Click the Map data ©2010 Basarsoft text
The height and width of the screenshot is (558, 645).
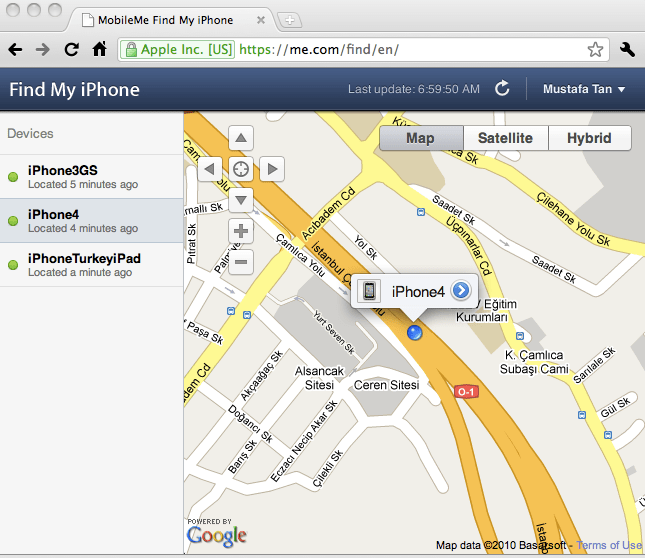pyautogui.click(x=501, y=545)
